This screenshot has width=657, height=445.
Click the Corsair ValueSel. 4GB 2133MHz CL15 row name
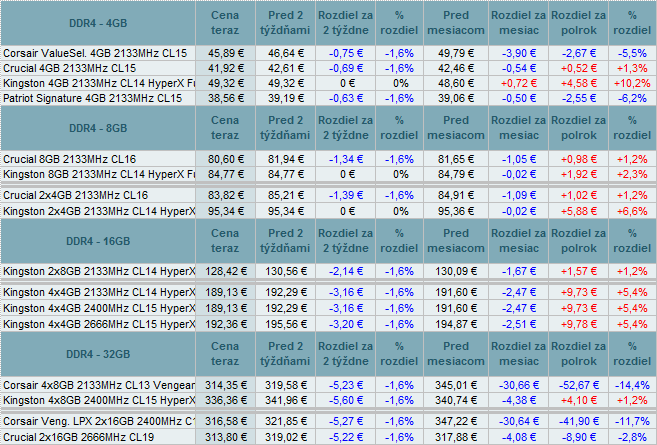(x=95, y=53)
